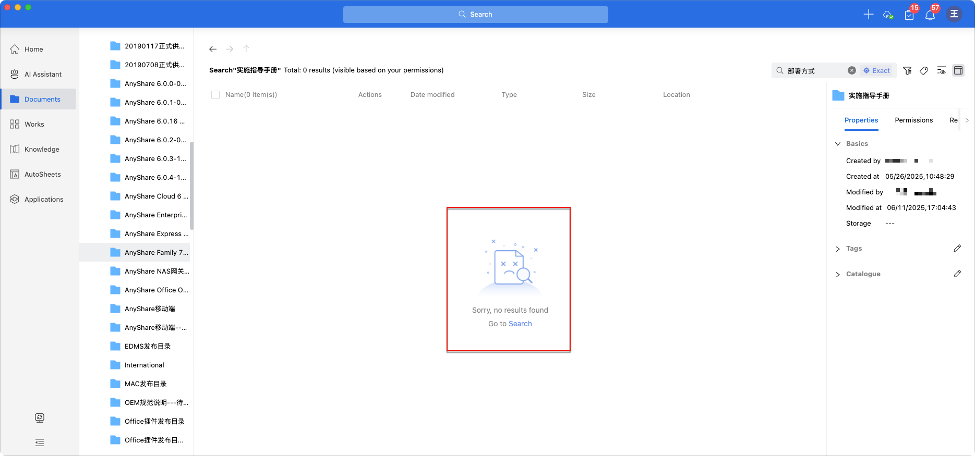Click the back arrow navigation icon
Viewport: 976px width, 456px height.
coord(212,49)
